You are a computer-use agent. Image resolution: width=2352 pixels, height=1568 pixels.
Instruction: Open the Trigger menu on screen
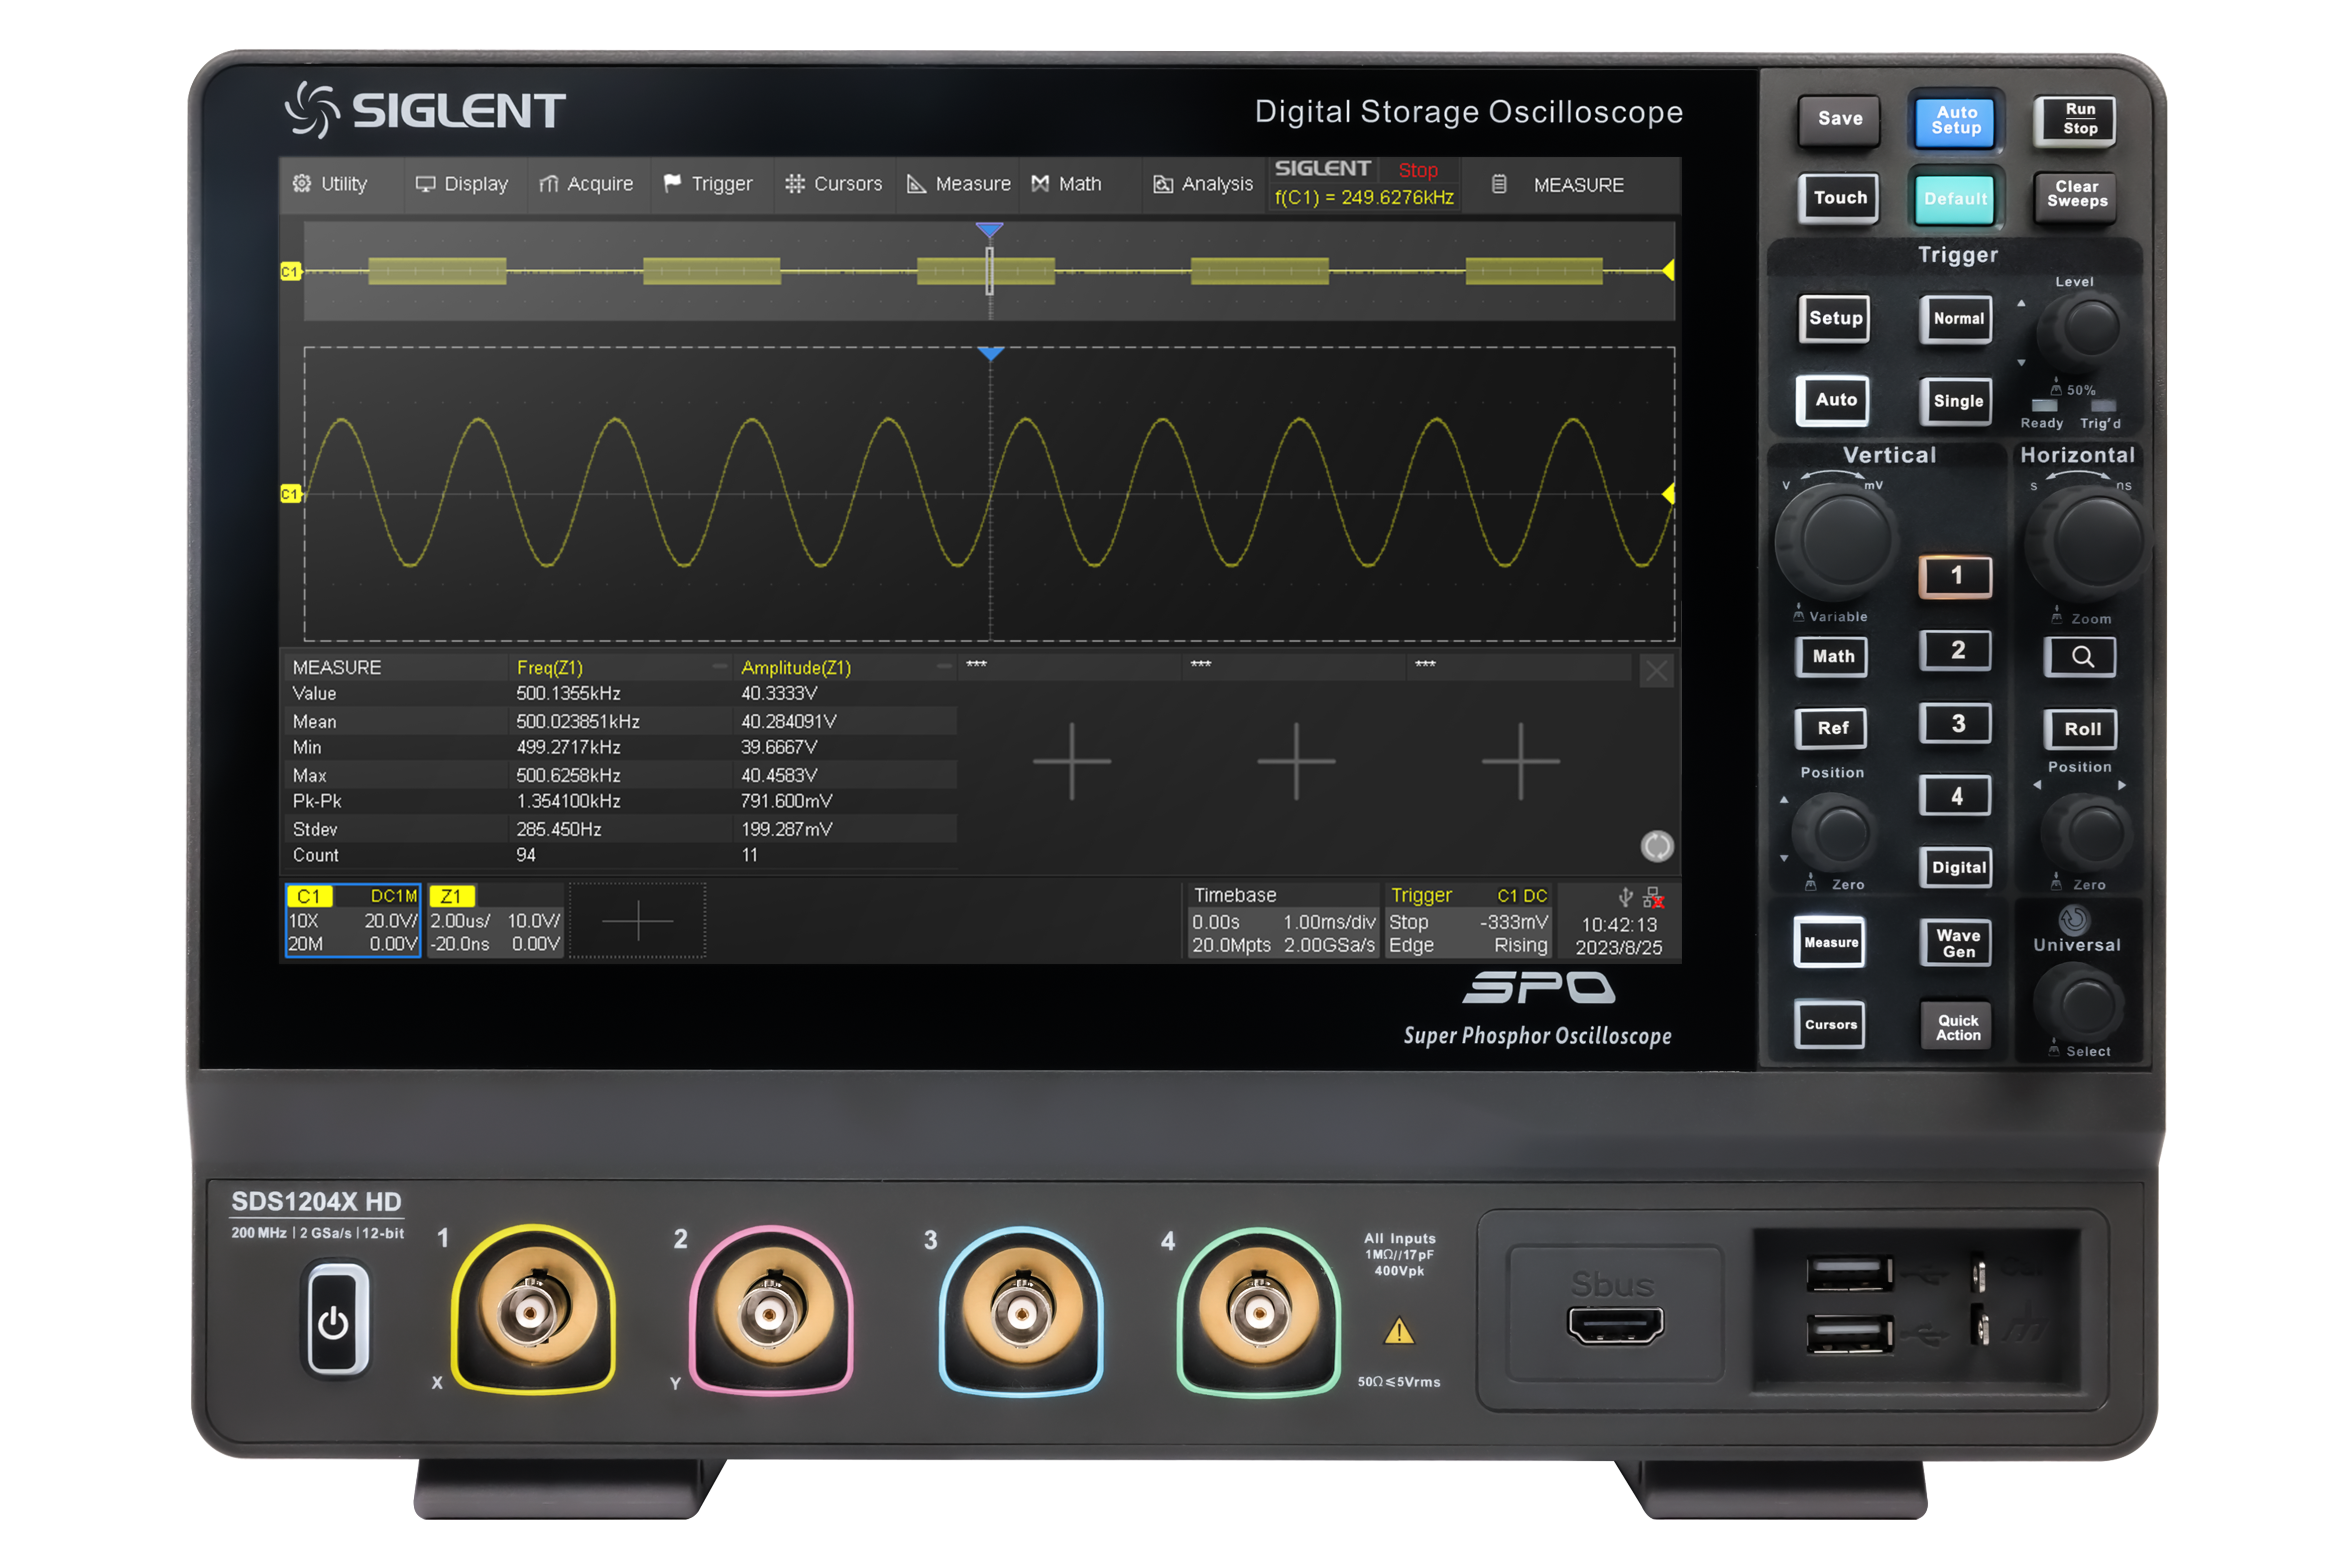[x=708, y=184]
